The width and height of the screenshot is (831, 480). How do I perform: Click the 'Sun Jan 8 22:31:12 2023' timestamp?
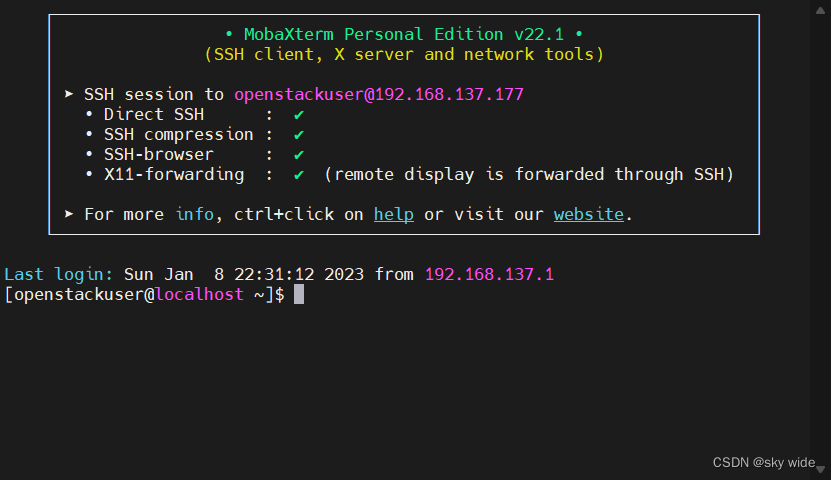coord(244,274)
